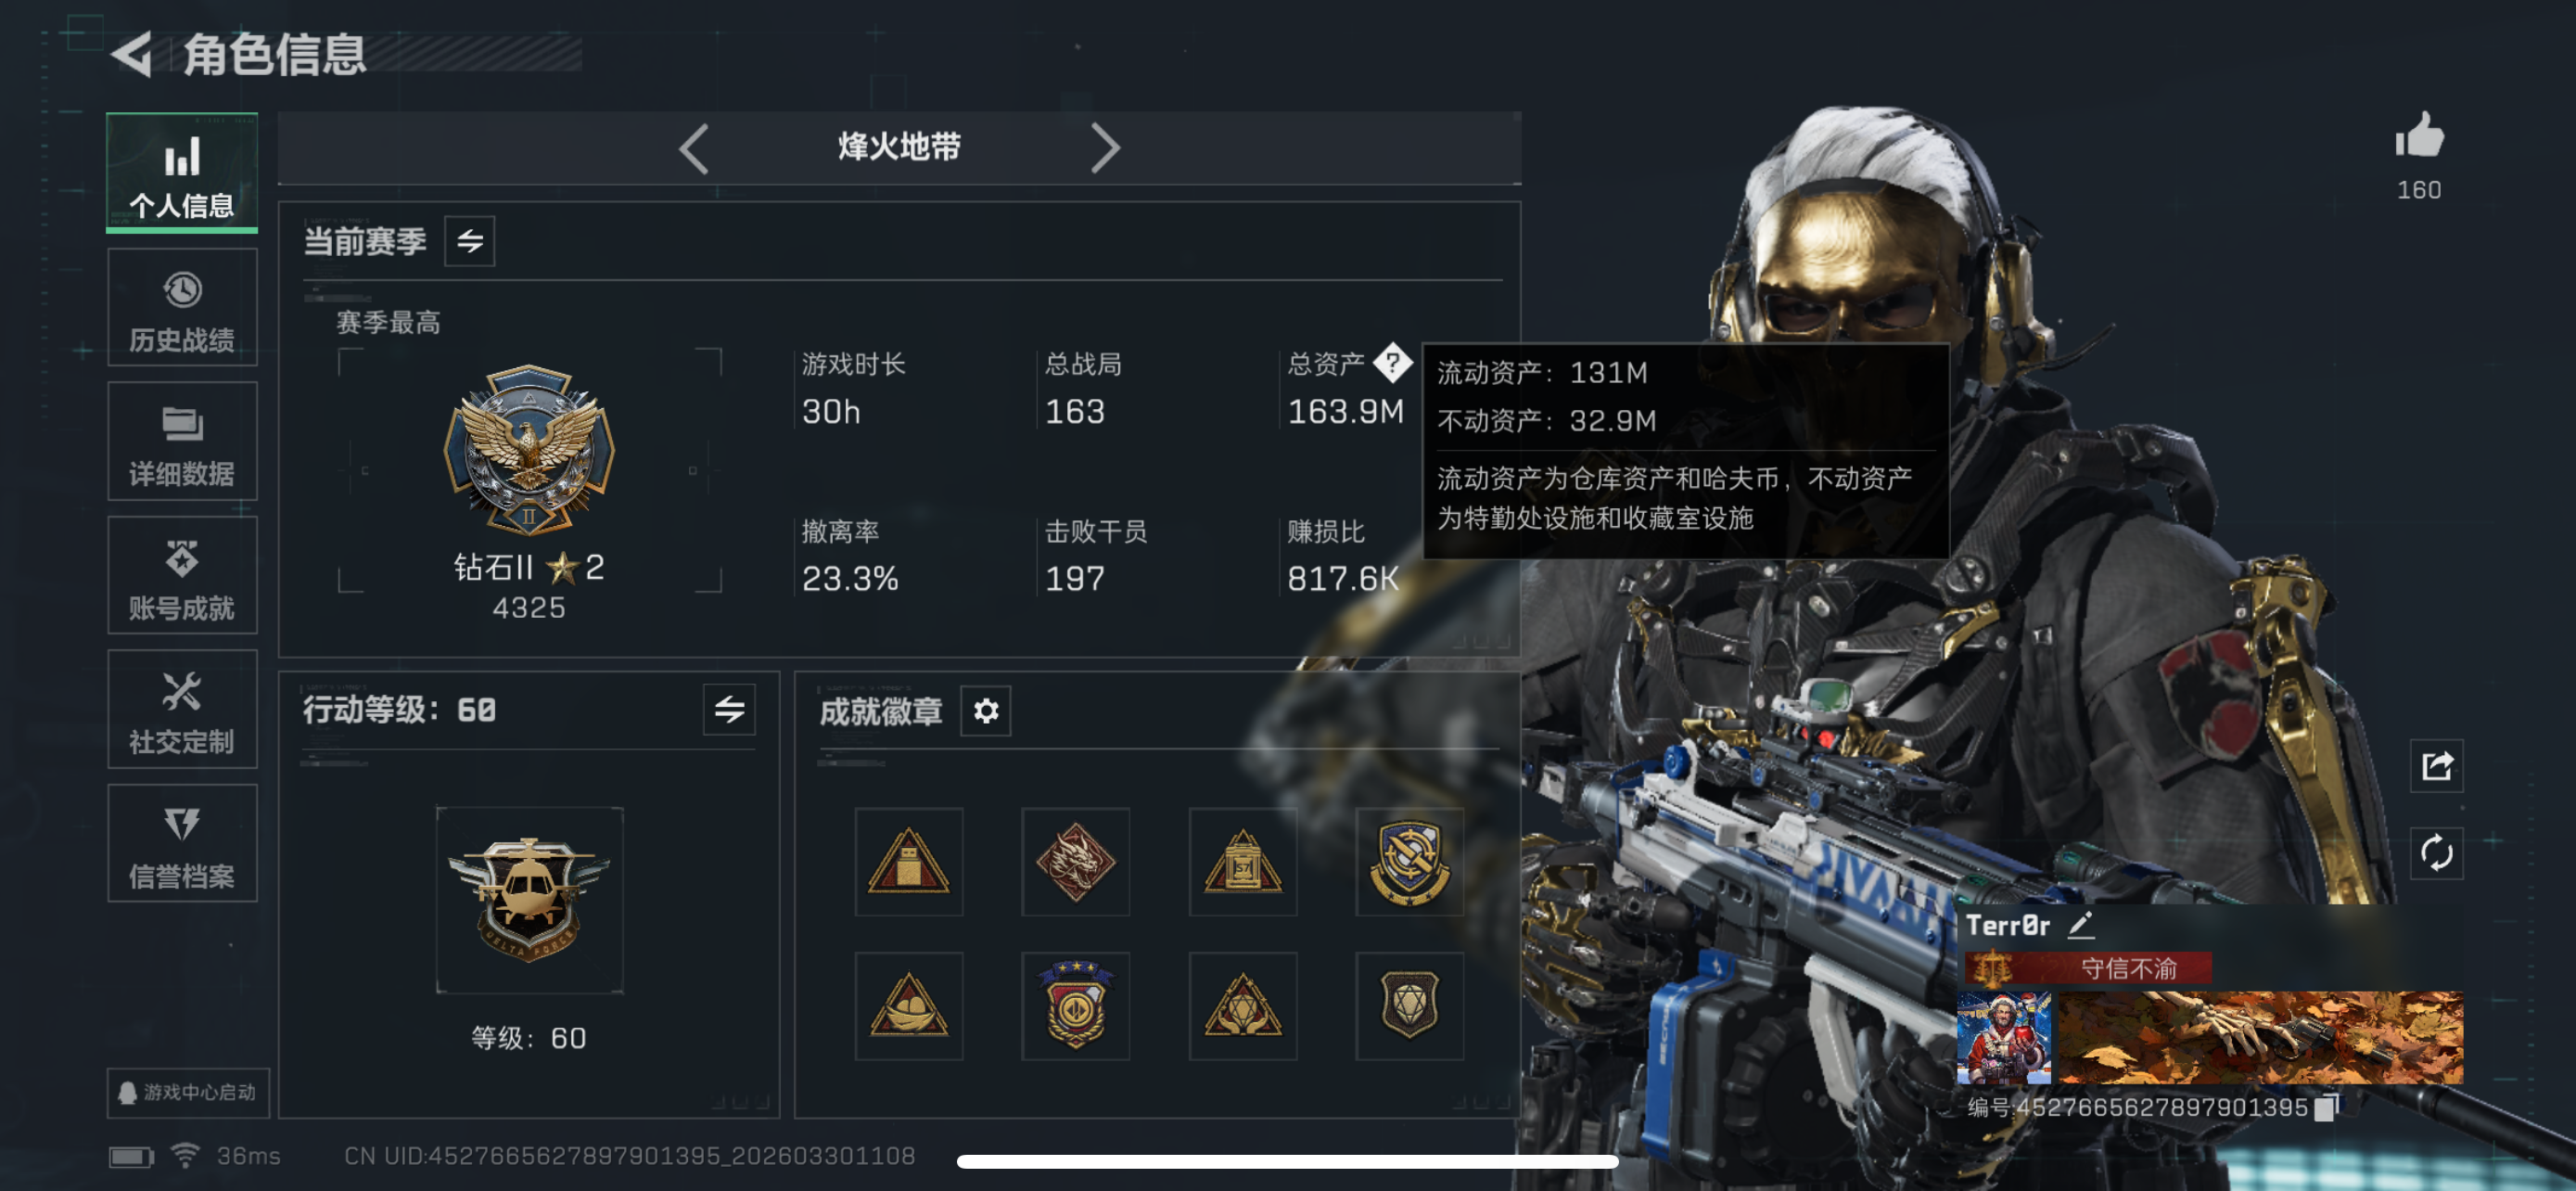Select the dragon achievement badge
2576x1191 pixels.
[1075, 862]
